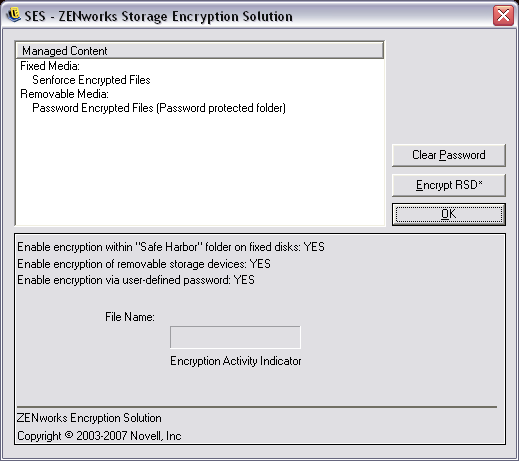Select the Removable Media list entry

click(64, 94)
